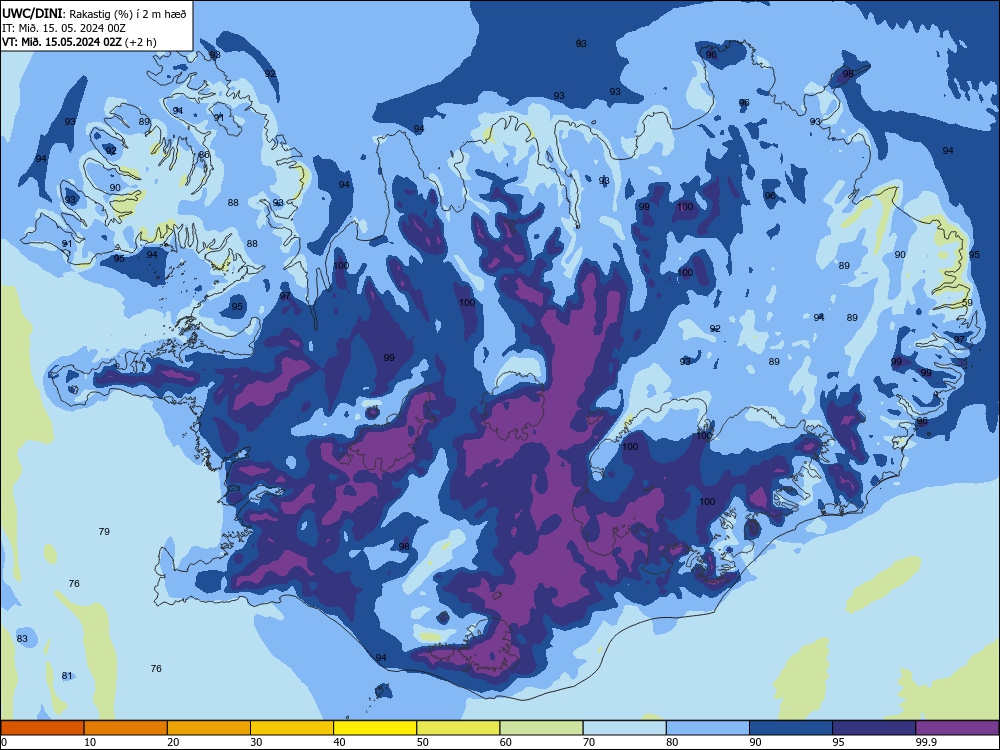Viewport: 1000px width, 750px height.
Task: Click the humidity value '81' on the map
Action: click(x=67, y=675)
